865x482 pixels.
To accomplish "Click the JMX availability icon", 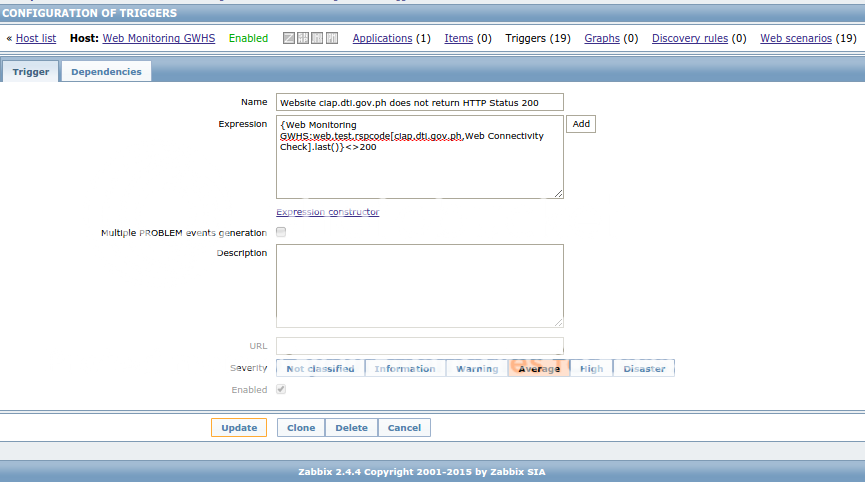I will click(x=317, y=38).
